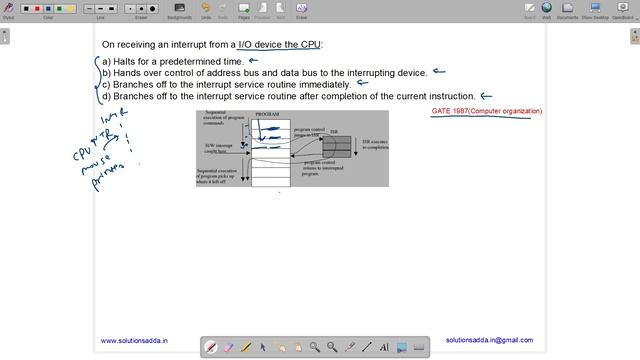Click the Undo button
Viewport: 640px width, 360px height.
click(x=206, y=10)
